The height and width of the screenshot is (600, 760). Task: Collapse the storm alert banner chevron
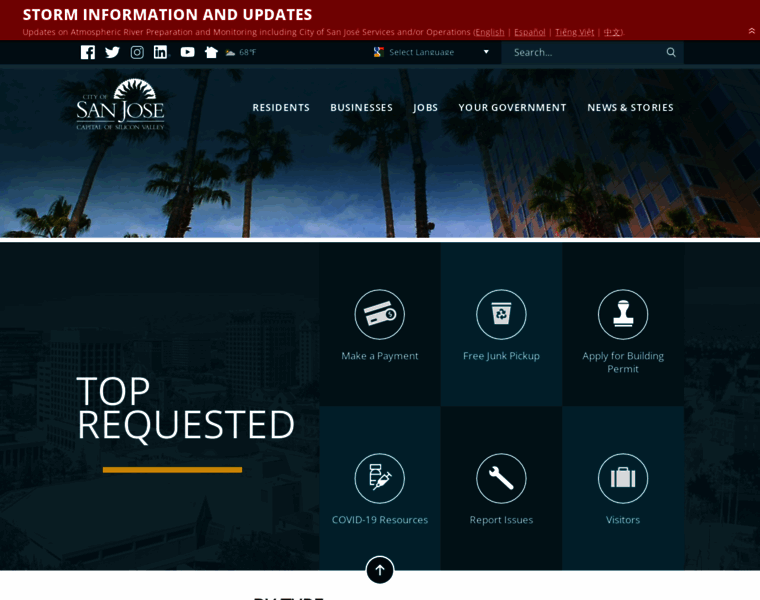(751, 31)
